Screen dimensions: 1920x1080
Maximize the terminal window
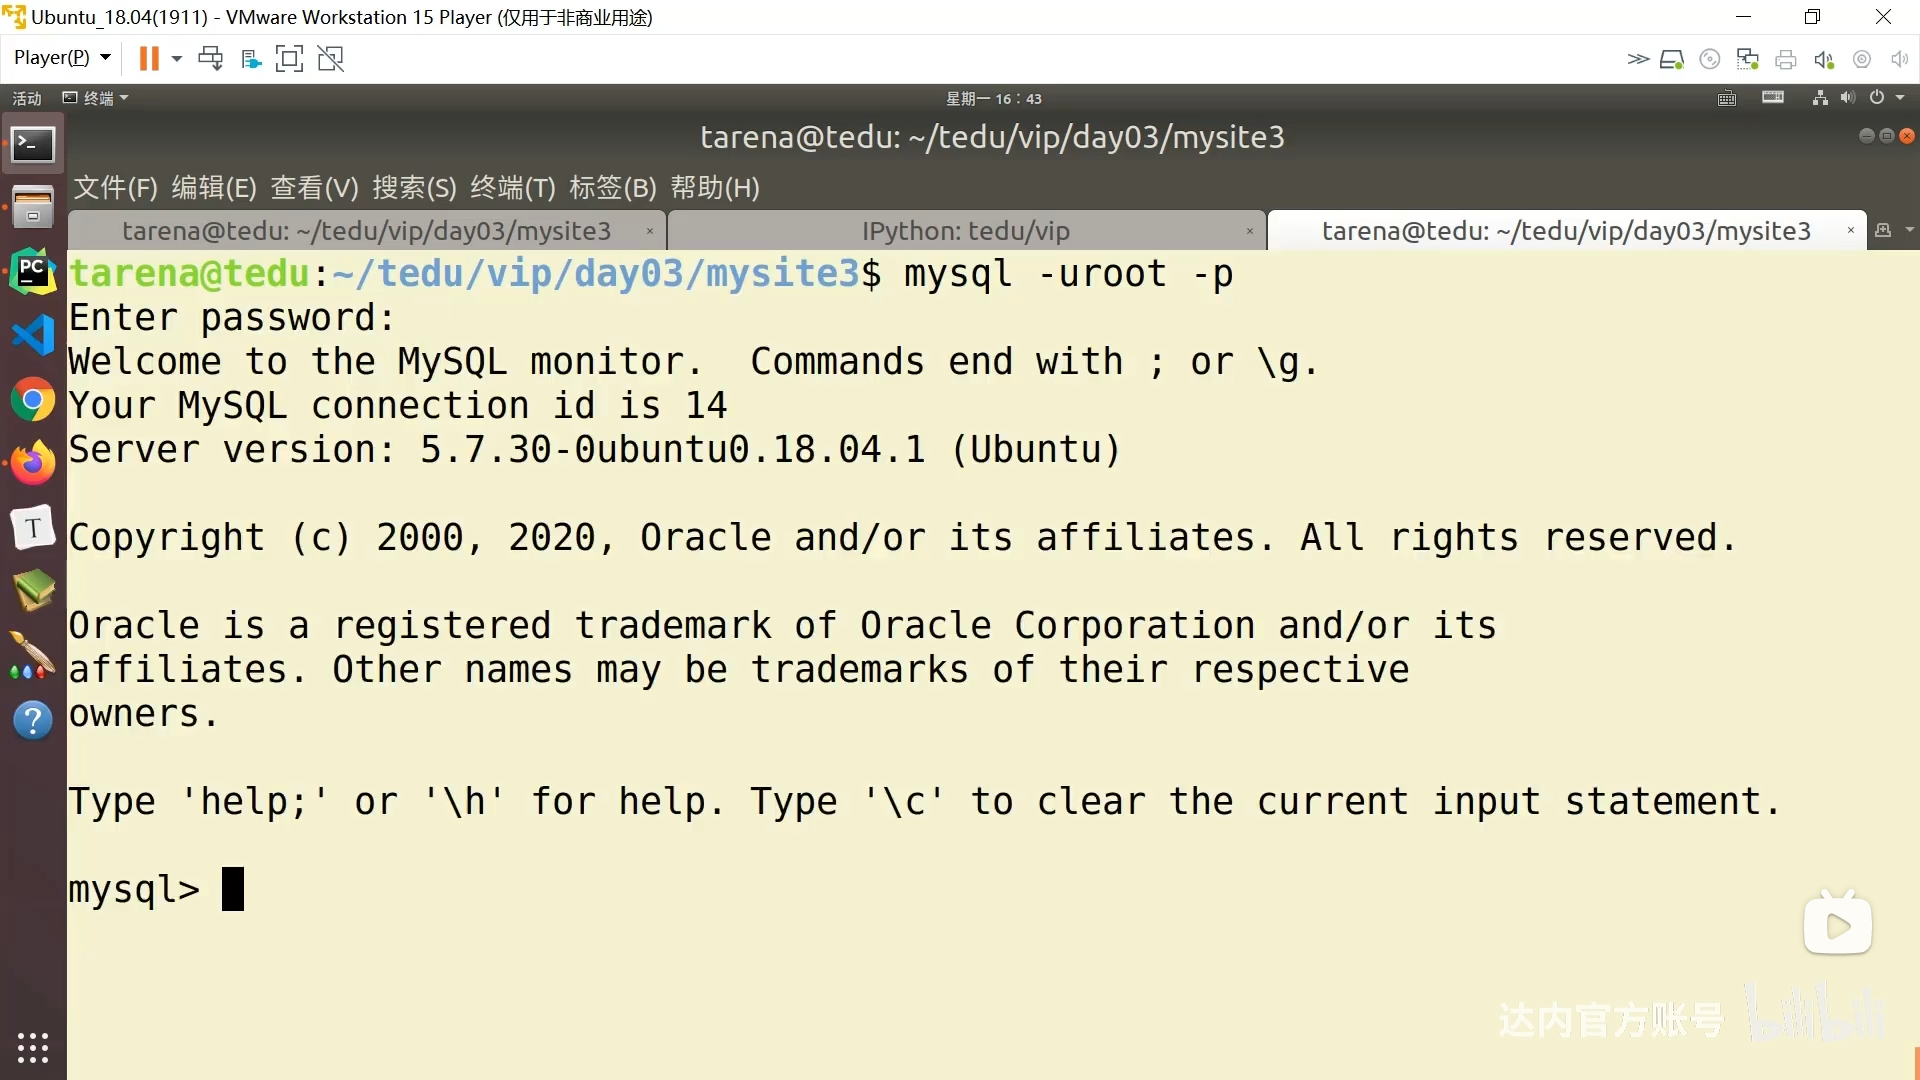1887,136
